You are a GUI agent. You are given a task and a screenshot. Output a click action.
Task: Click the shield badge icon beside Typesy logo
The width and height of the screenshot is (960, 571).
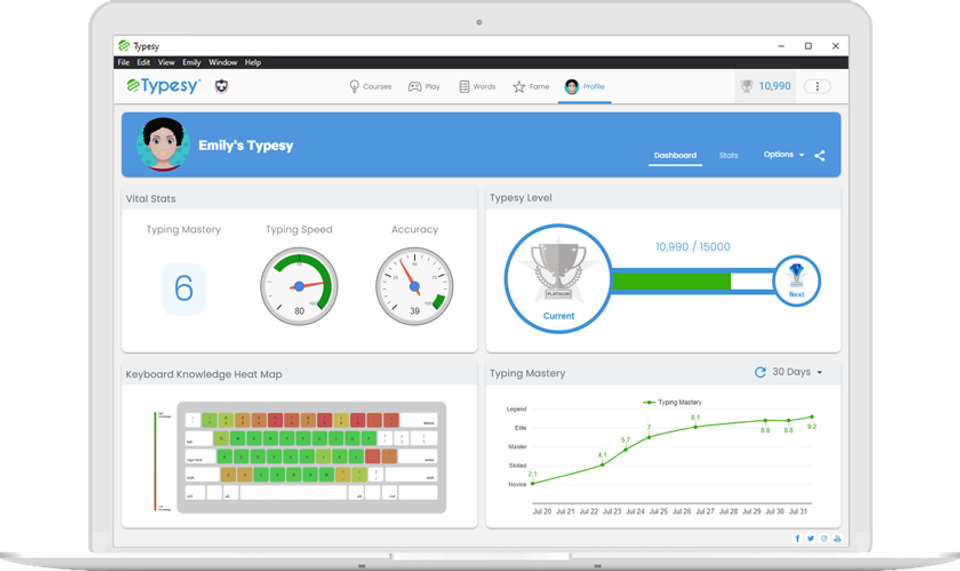click(221, 86)
